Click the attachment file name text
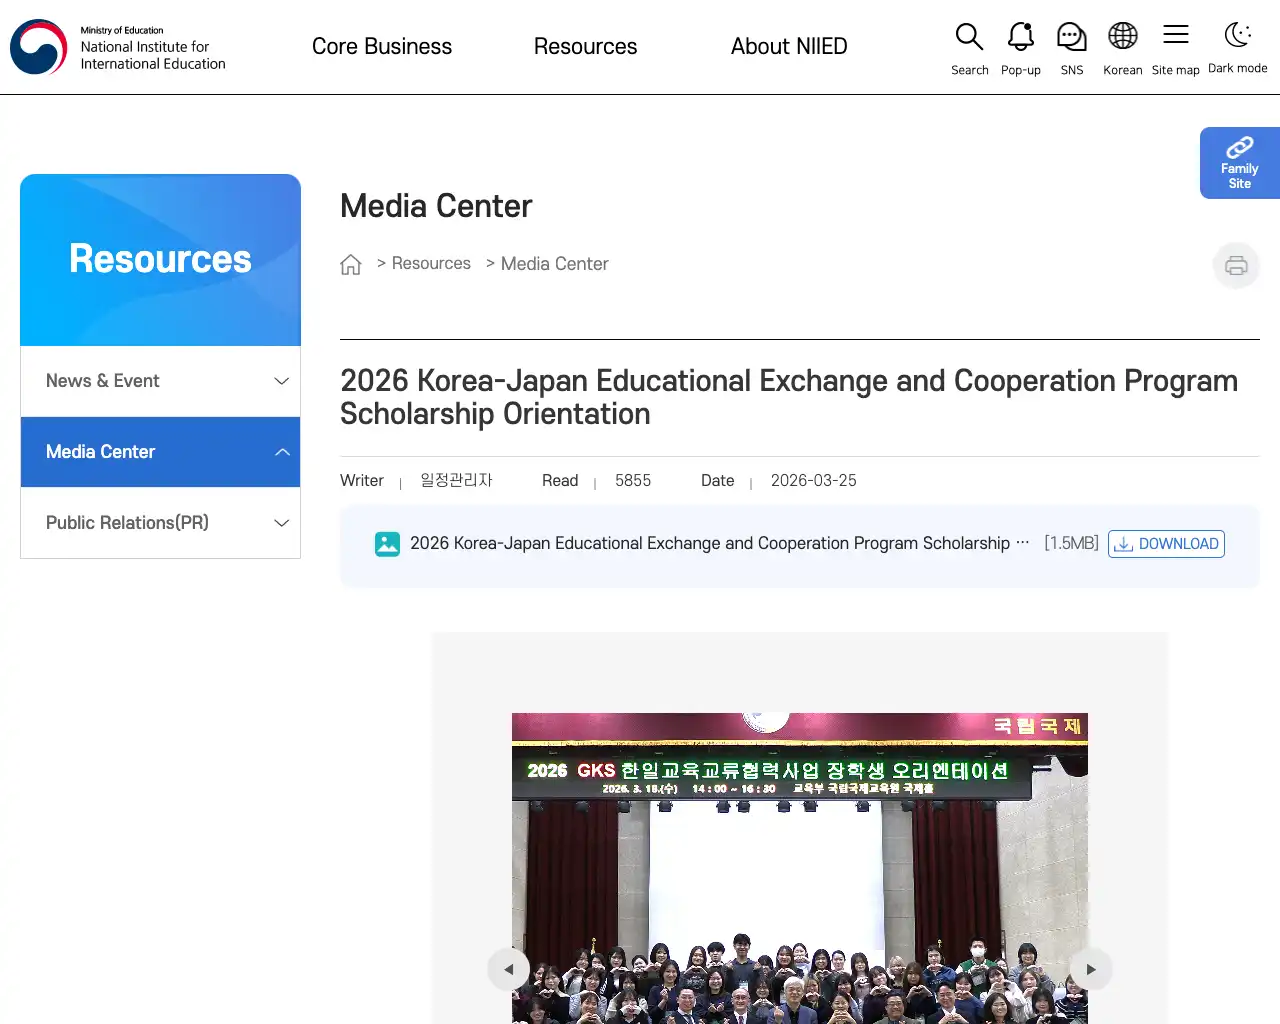1280x1024 pixels. click(719, 543)
